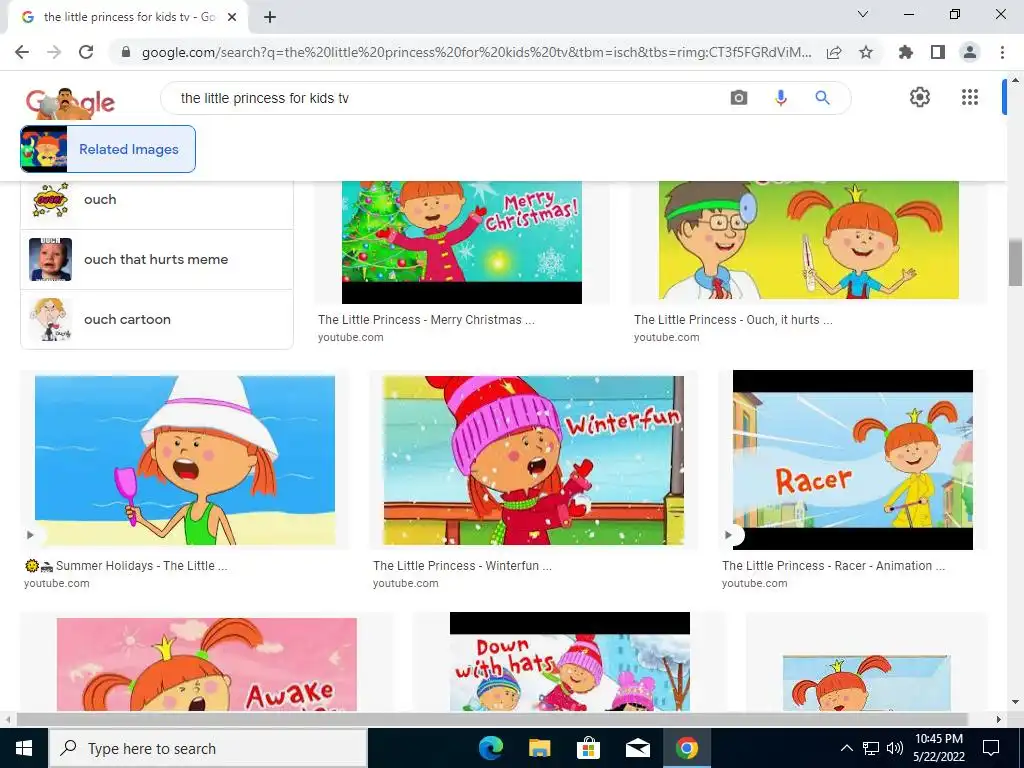Image resolution: width=1024 pixels, height=768 pixels.
Task: Click 'The Little Princess - Winterfun' title
Action: [x=462, y=566]
